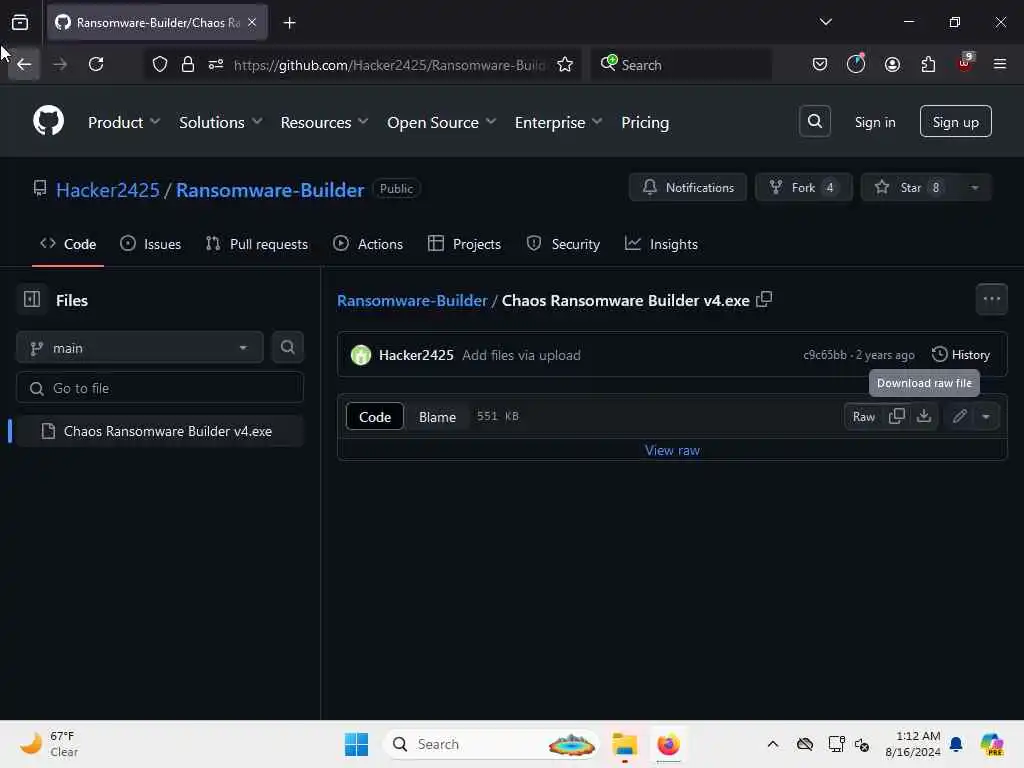Click the View raw link
Screen dimensions: 1024x768
[x=672, y=450]
